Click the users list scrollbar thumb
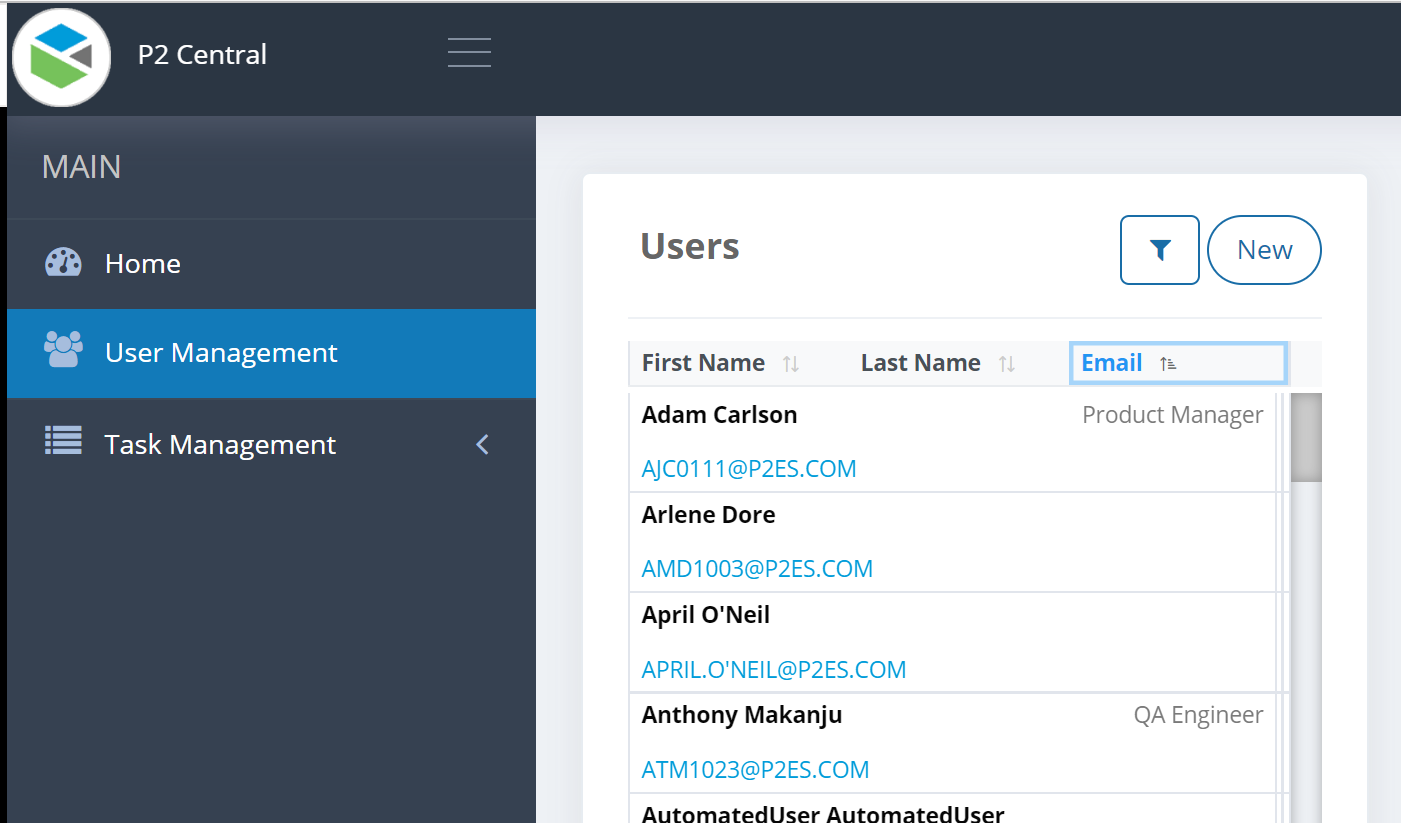This screenshot has width=1401, height=823. click(1306, 438)
